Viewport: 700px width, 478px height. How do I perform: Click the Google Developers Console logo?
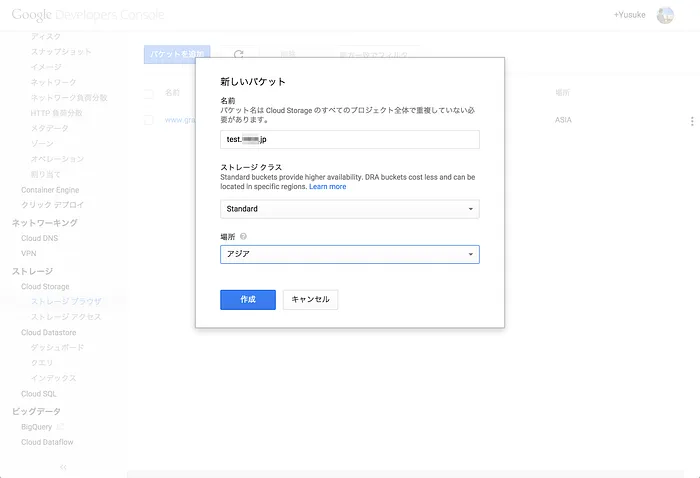(x=88, y=15)
